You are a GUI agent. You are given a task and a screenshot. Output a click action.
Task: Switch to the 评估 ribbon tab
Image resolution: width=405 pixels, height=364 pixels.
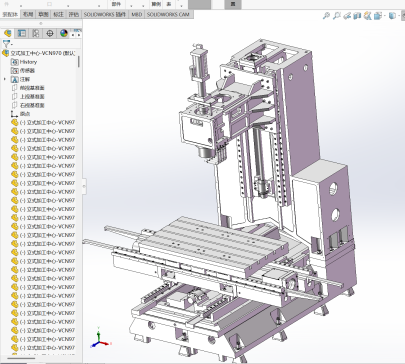pyautogui.click(x=74, y=14)
